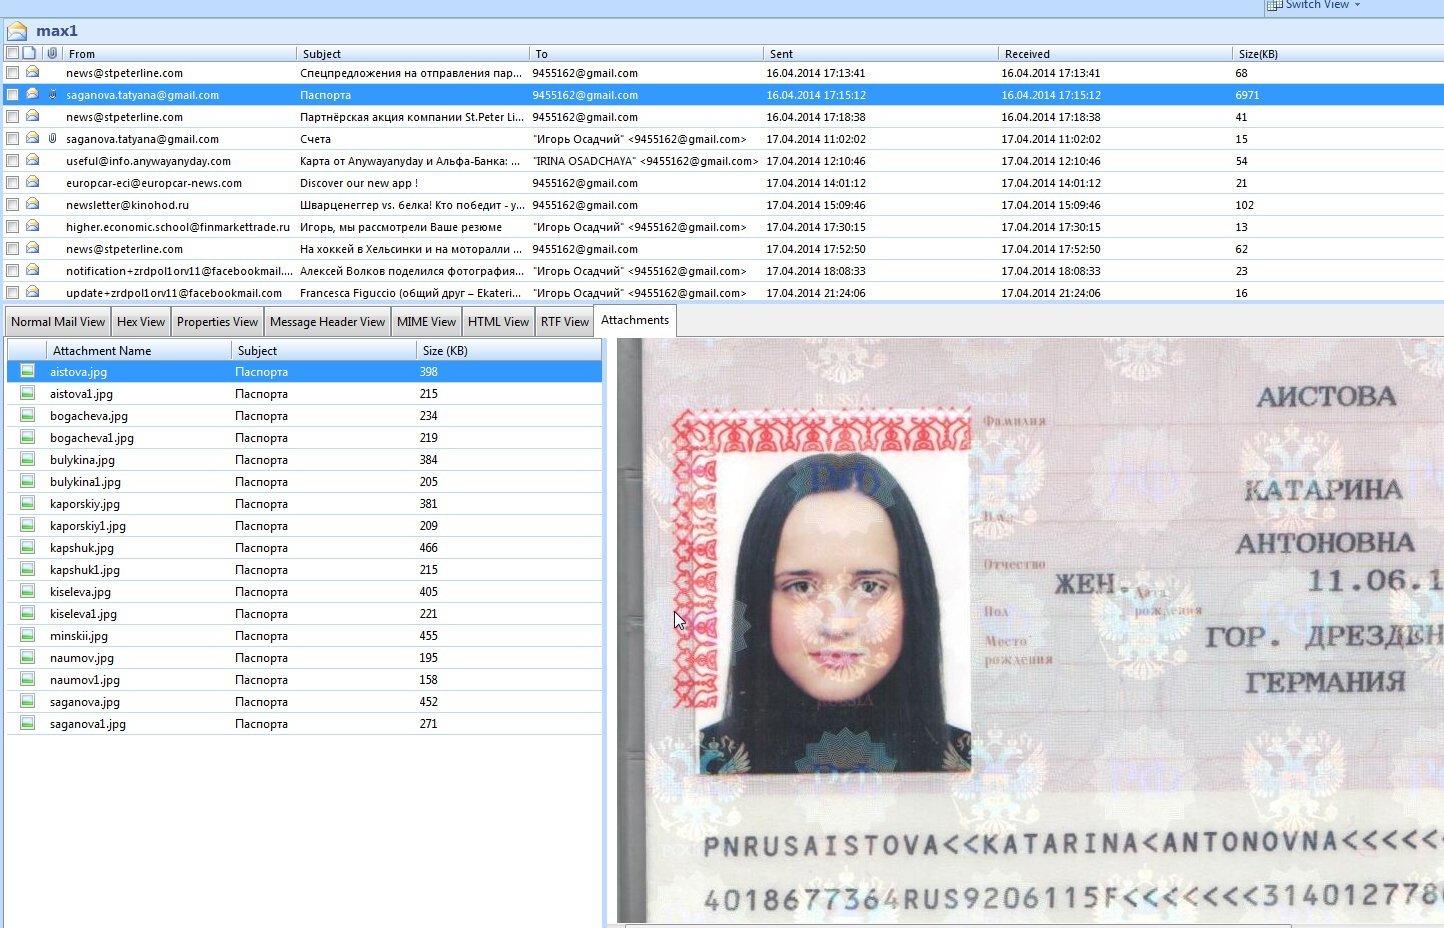Check the box for the Паспорта email
This screenshot has width=1444, height=928.
12,94
